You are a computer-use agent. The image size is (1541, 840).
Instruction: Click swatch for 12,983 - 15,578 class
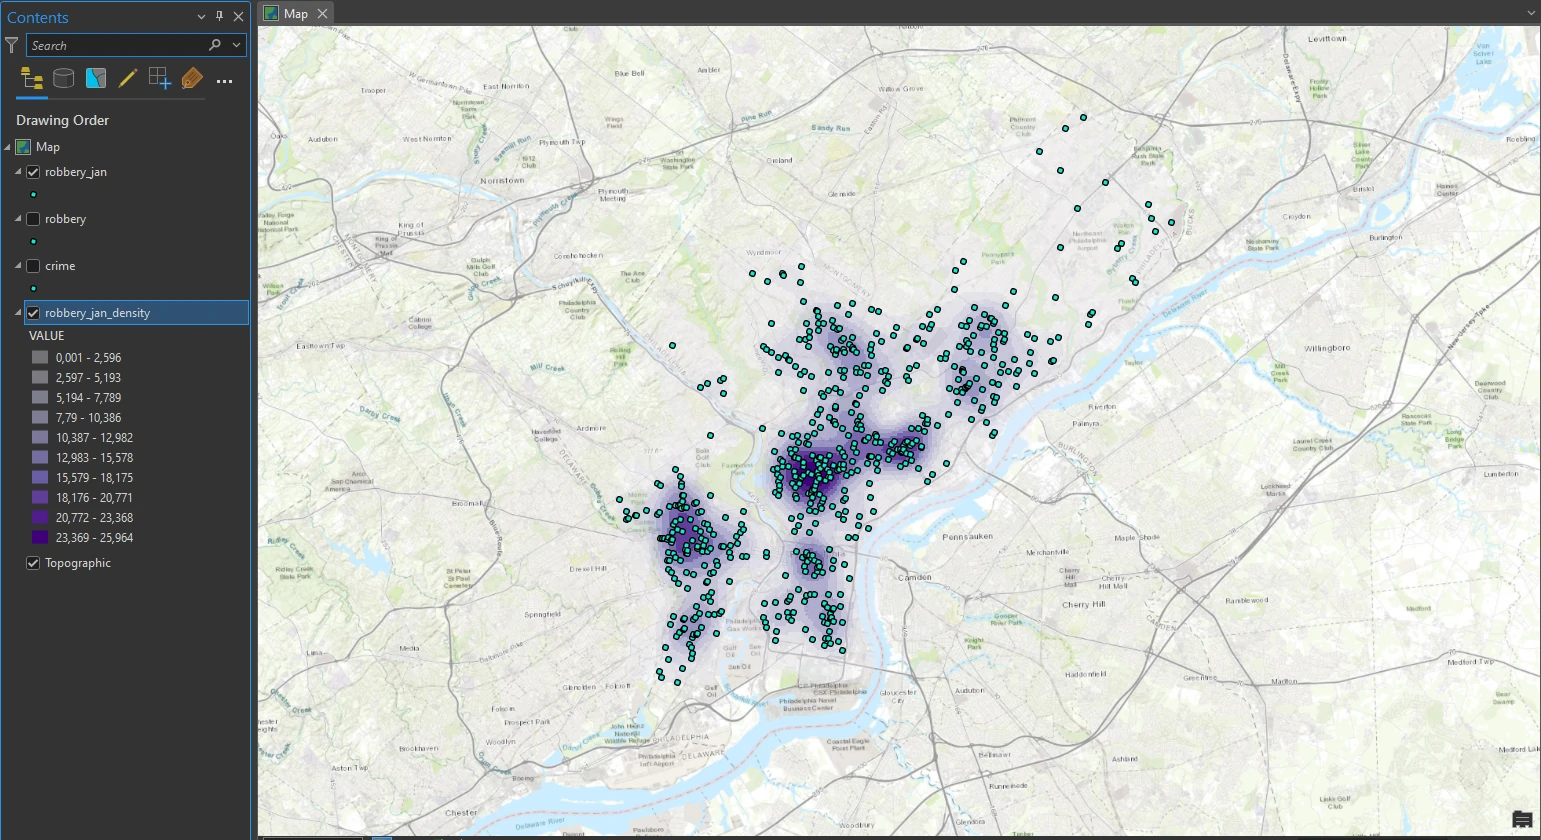pyautogui.click(x=40, y=457)
